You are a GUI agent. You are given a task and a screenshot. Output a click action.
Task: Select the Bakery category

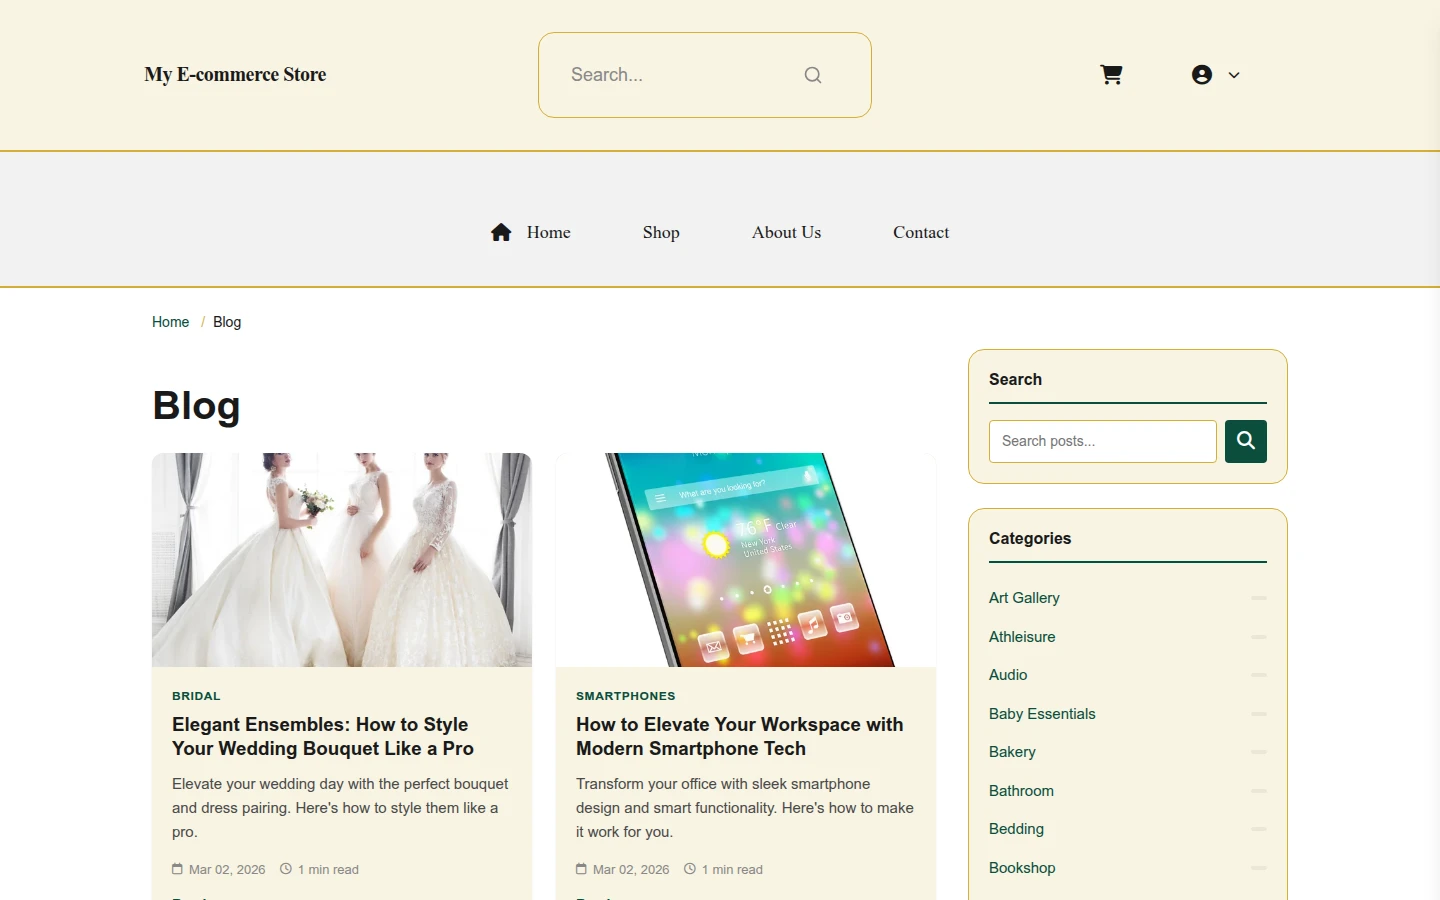[x=1012, y=752]
